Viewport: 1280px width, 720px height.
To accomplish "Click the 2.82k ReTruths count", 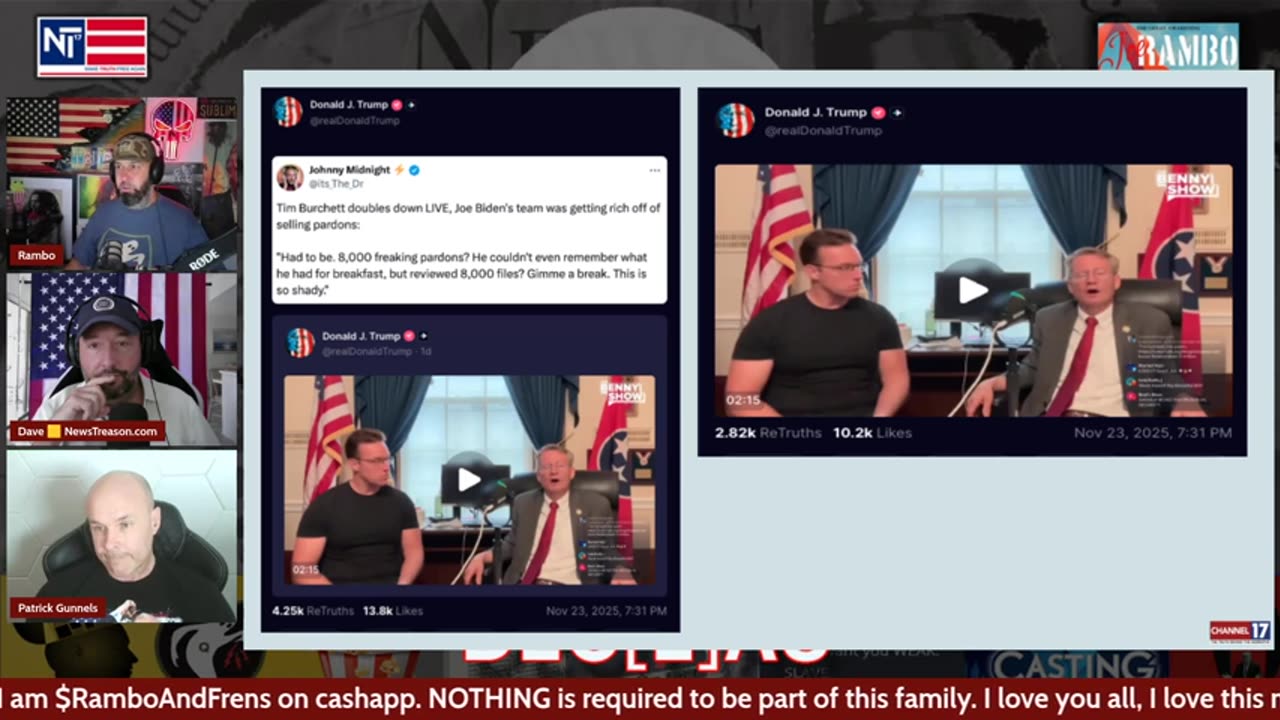I will pyautogui.click(x=768, y=433).
